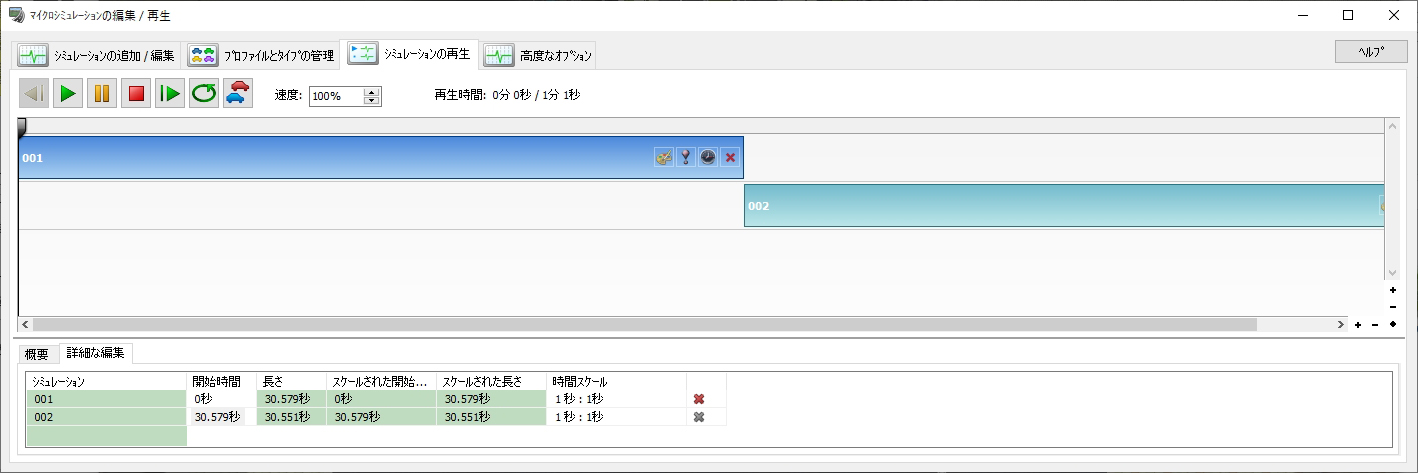Click the time scale cell of row 002
The height and width of the screenshot is (473, 1418).
click(x=616, y=417)
